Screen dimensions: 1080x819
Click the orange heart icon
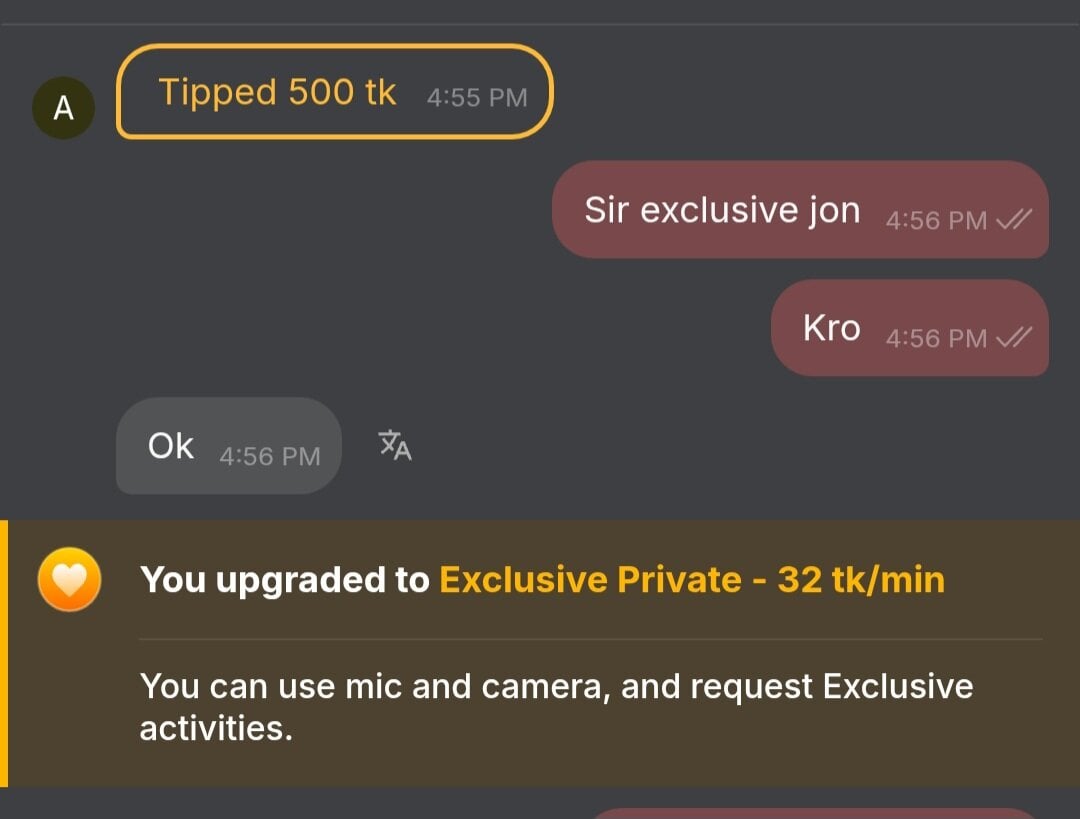pos(69,580)
